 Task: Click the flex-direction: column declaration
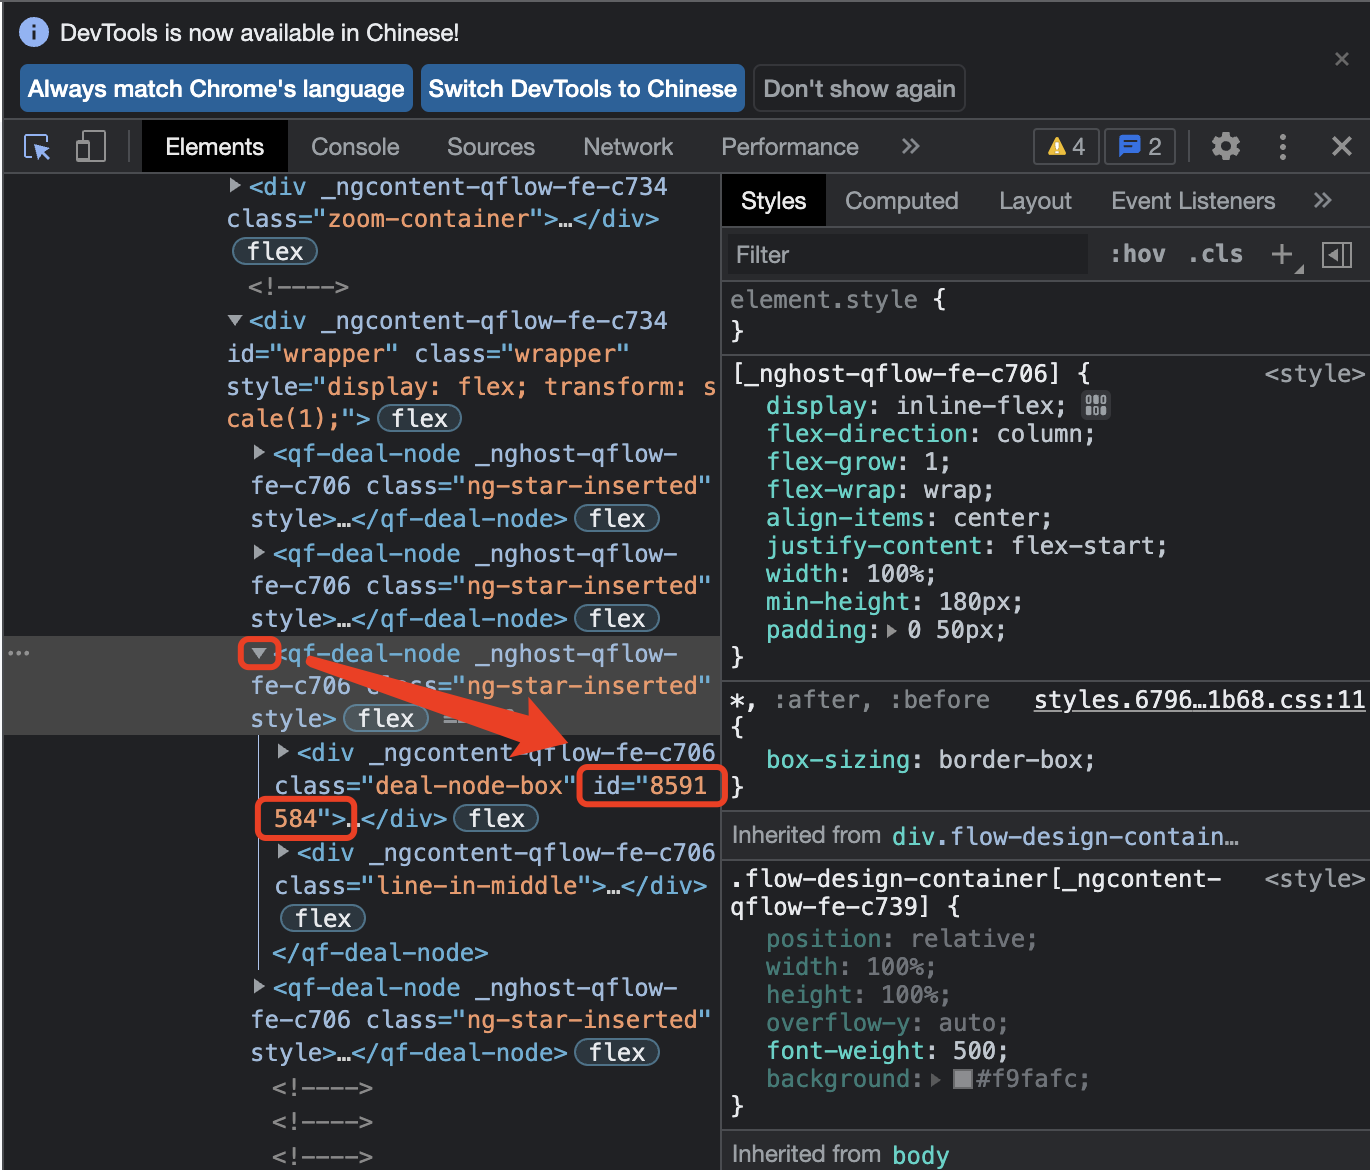[930, 434]
